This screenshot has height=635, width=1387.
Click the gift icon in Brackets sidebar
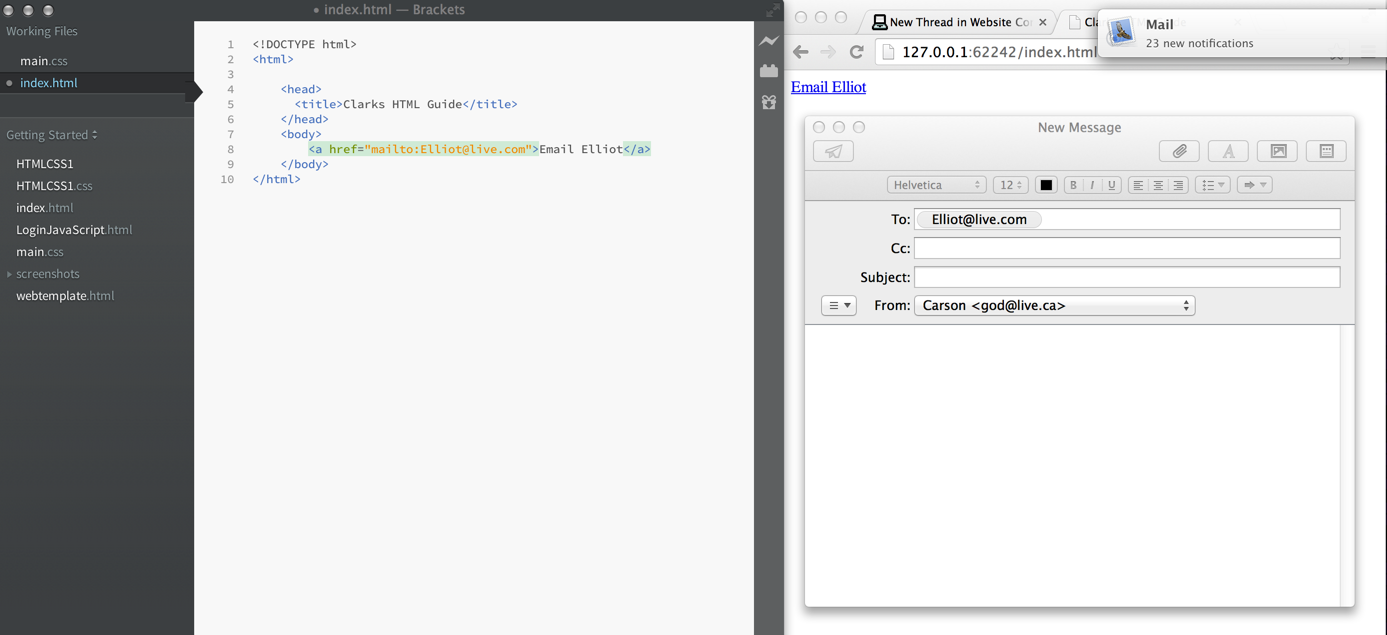tap(769, 102)
